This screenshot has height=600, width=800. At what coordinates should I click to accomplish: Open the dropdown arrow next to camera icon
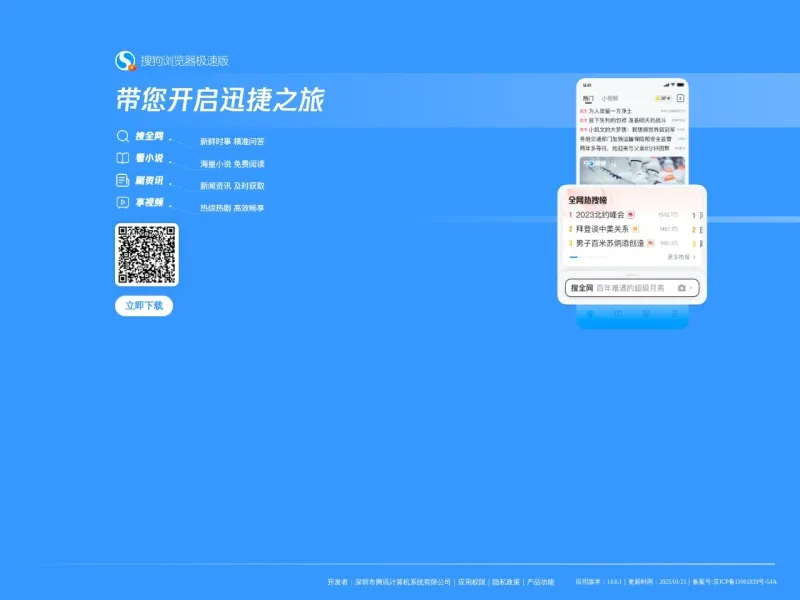pos(691,288)
